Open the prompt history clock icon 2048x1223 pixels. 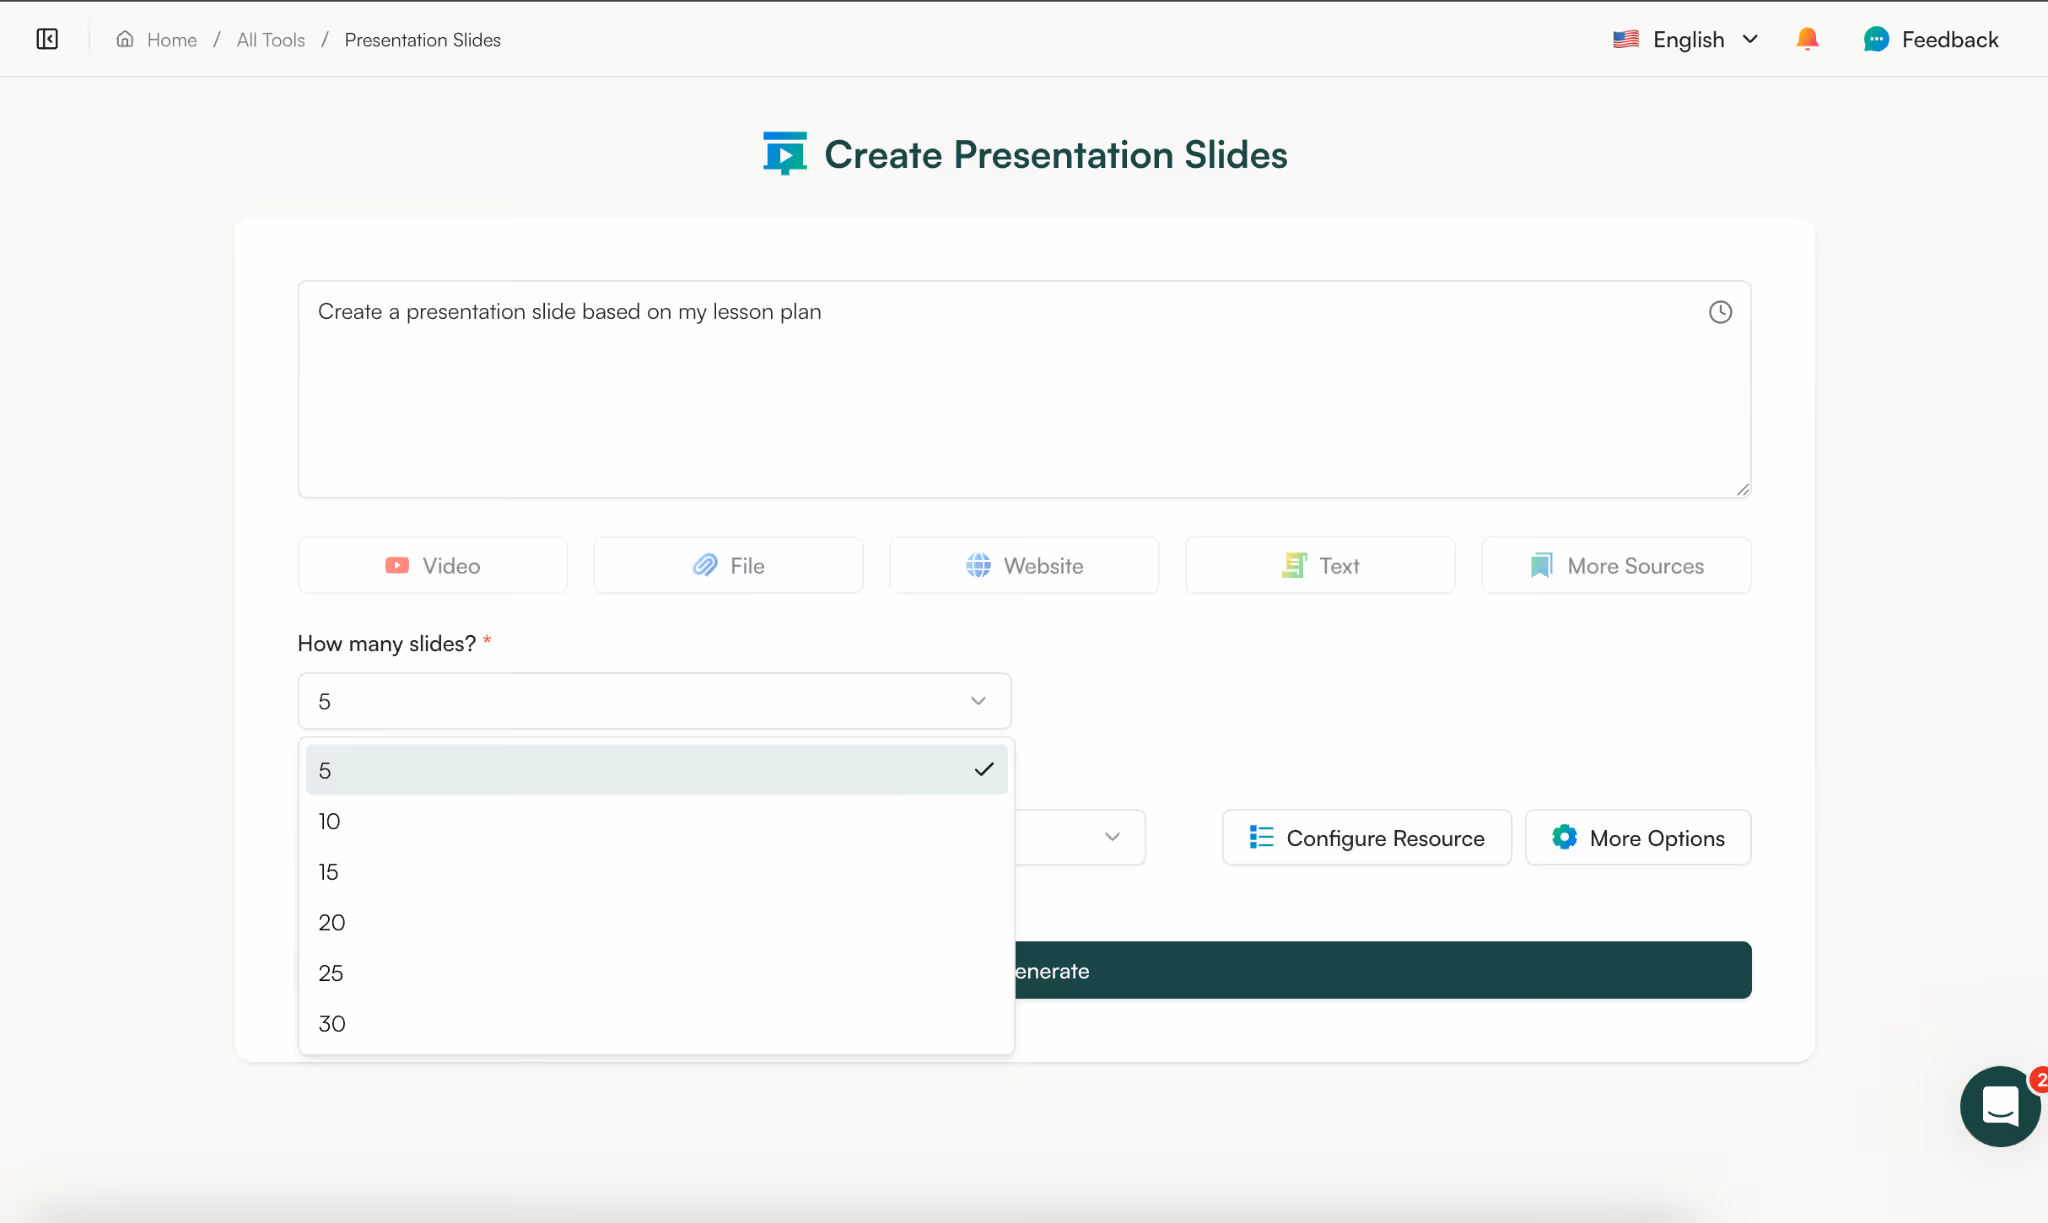coord(1721,311)
